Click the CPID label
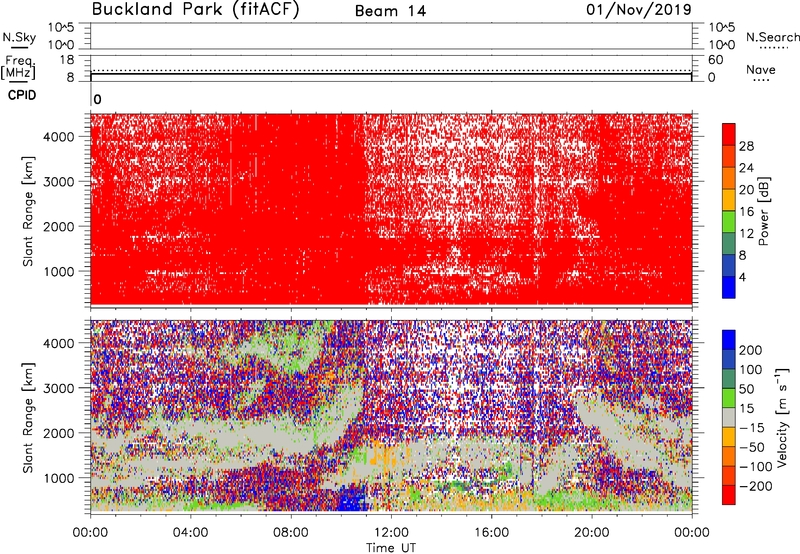Screen dimensions: 800x554 (22, 95)
